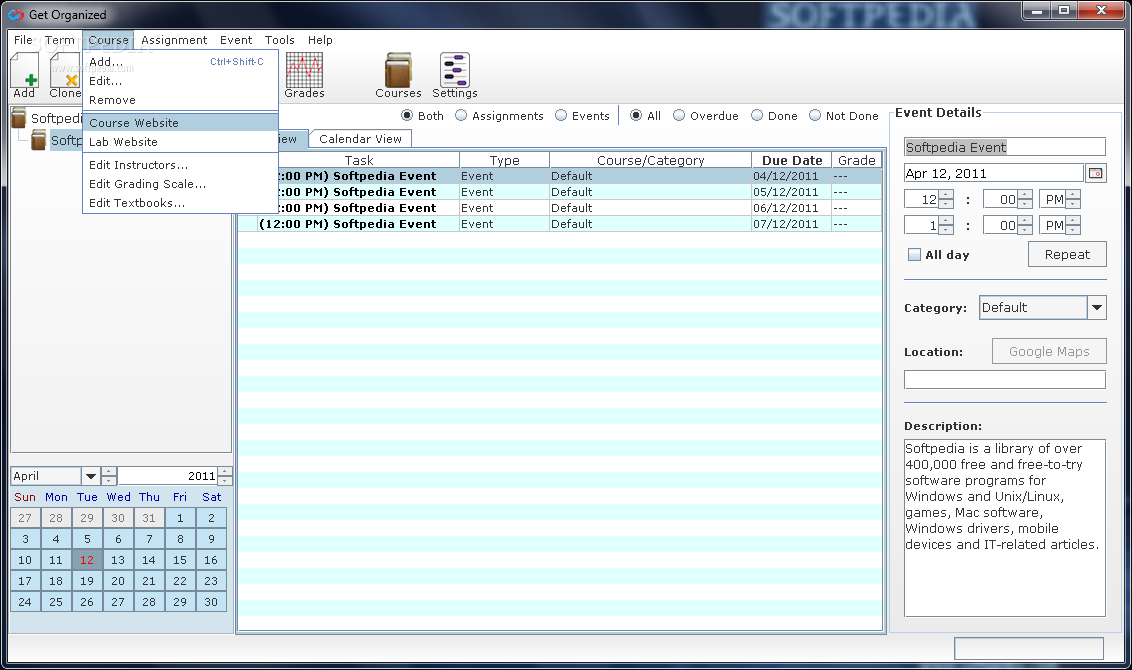Click the Softpedia Event title field

1005,147
